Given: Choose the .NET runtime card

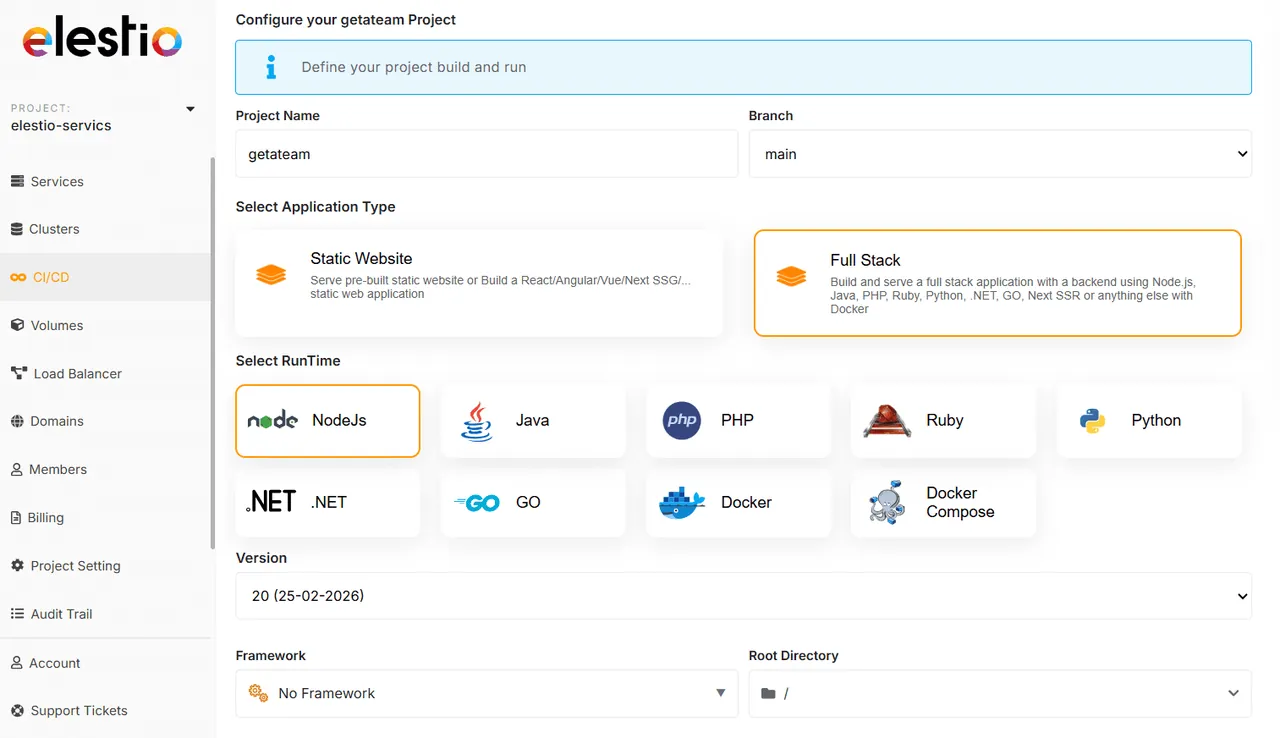Looking at the screenshot, I should pyautogui.click(x=328, y=503).
